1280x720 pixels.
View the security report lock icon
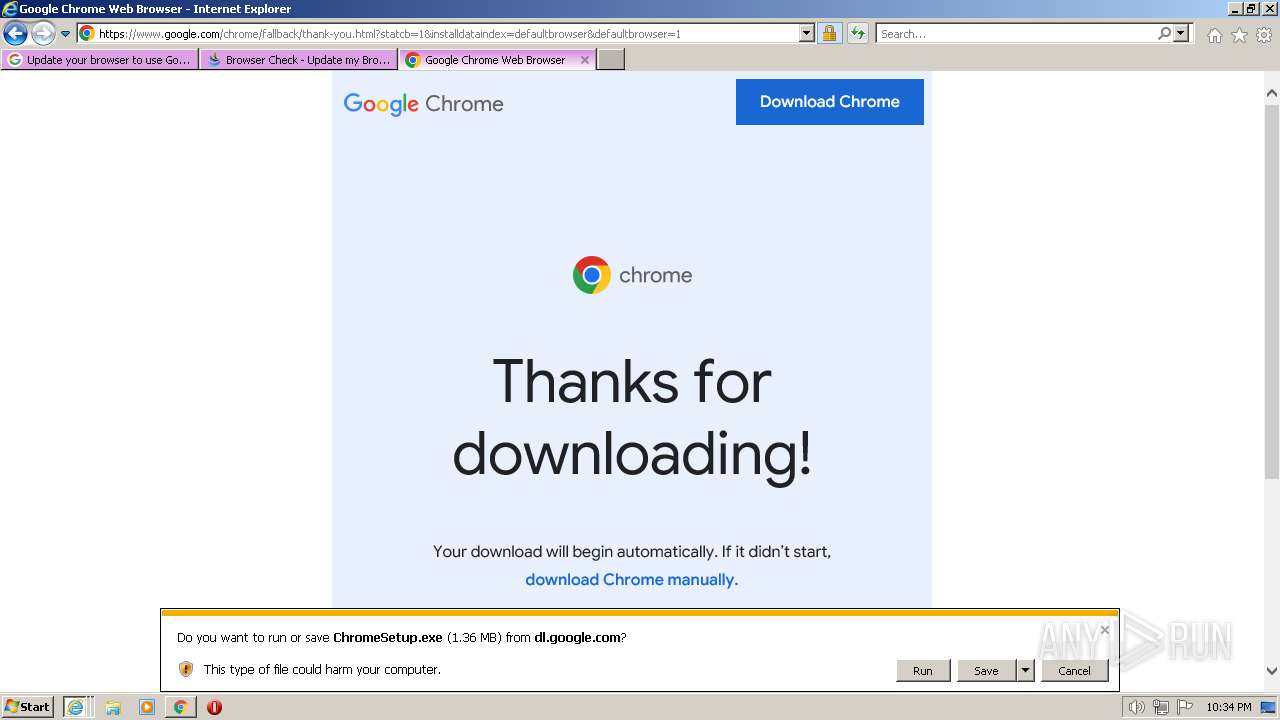(x=829, y=33)
